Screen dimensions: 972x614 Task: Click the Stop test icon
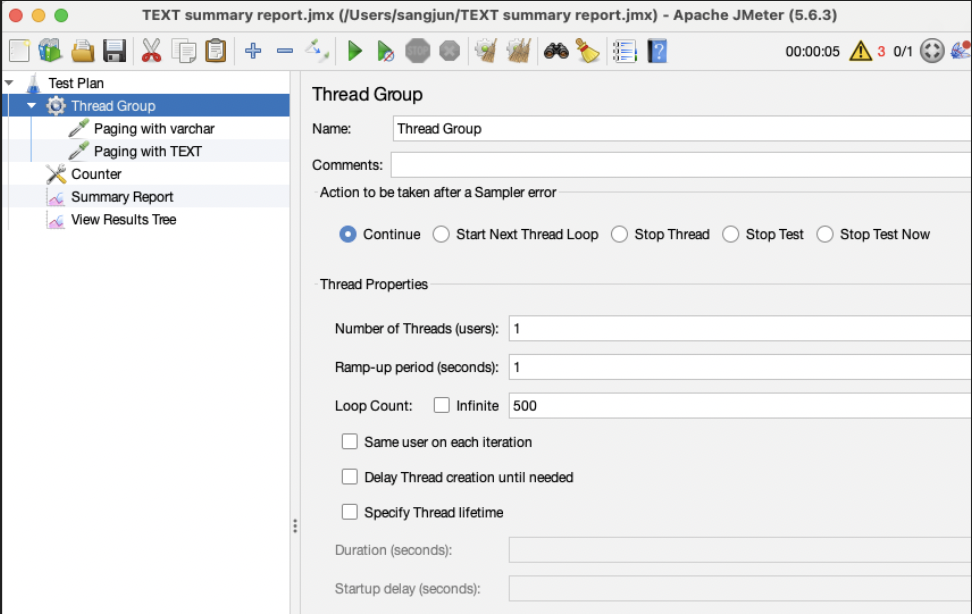pyautogui.click(x=418, y=51)
